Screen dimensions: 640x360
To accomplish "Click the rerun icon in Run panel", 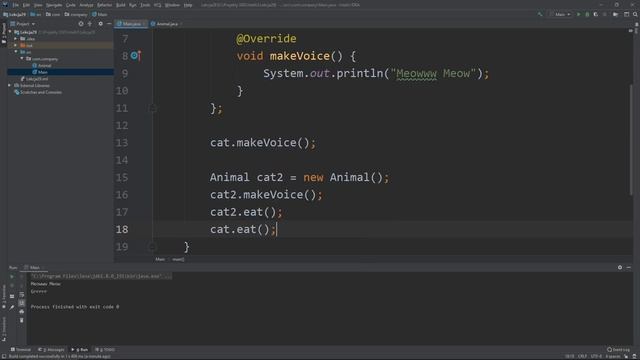I will (x=12, y=277).
